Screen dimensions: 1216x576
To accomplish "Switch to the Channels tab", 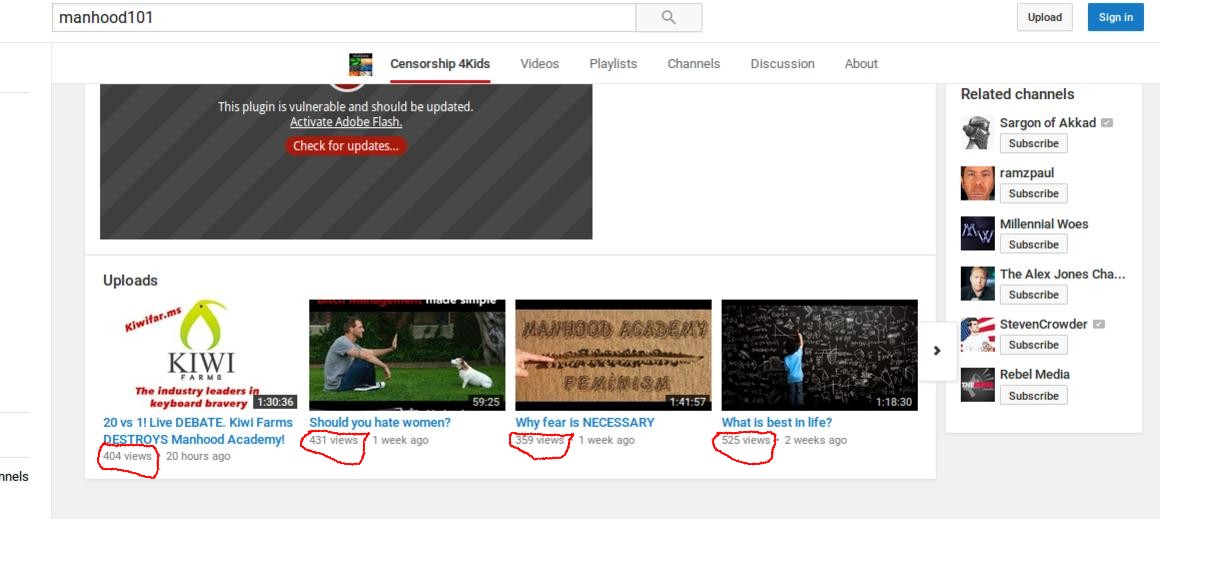I will (694, 64).
